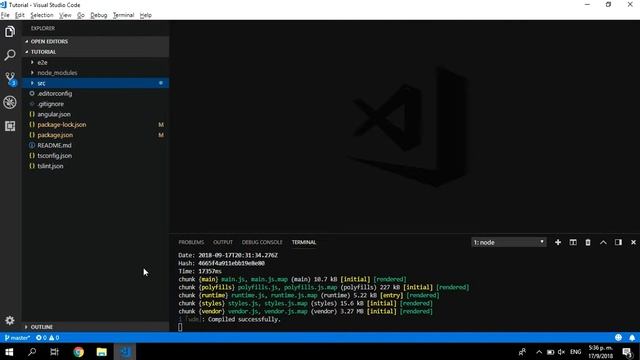This screenshot has width=640, height=360.
Task: Open the Debug view icon
Action: (10, 102)
